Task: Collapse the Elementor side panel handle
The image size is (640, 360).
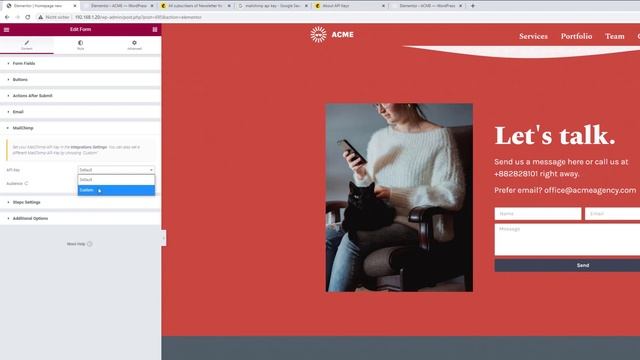Action: tap(164, 238)
